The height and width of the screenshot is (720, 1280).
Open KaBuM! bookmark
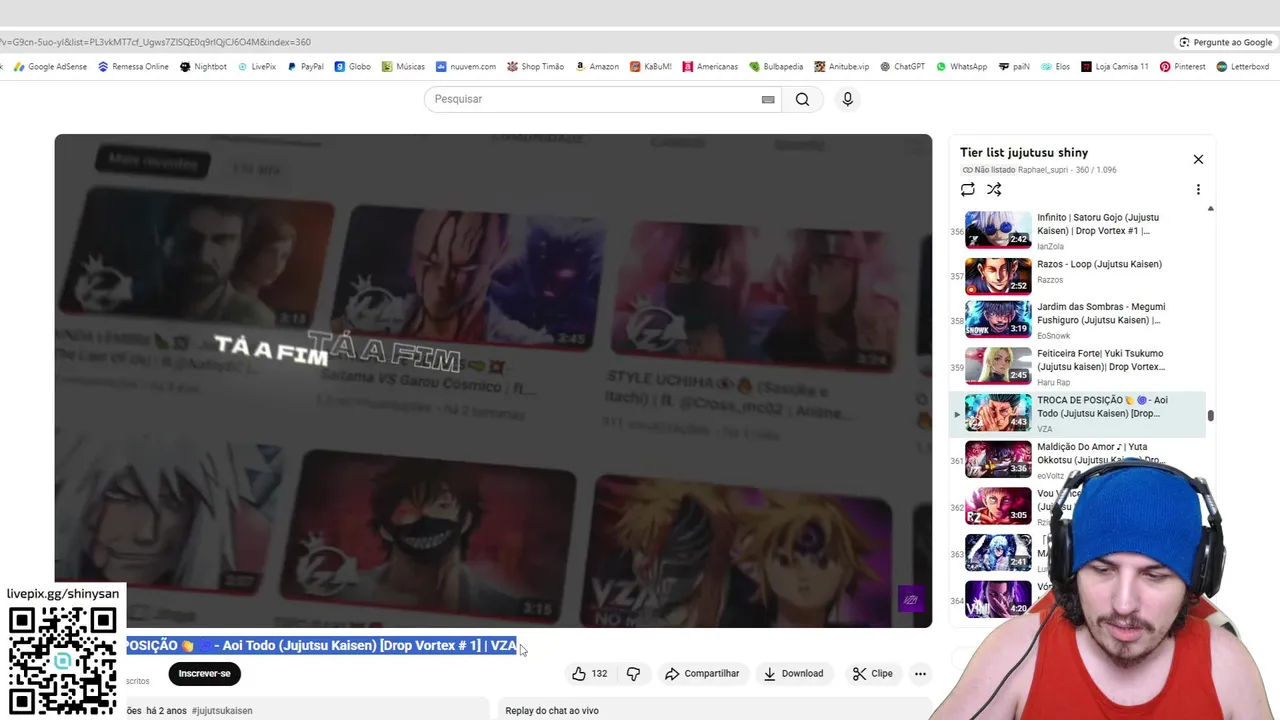[651, 67]
